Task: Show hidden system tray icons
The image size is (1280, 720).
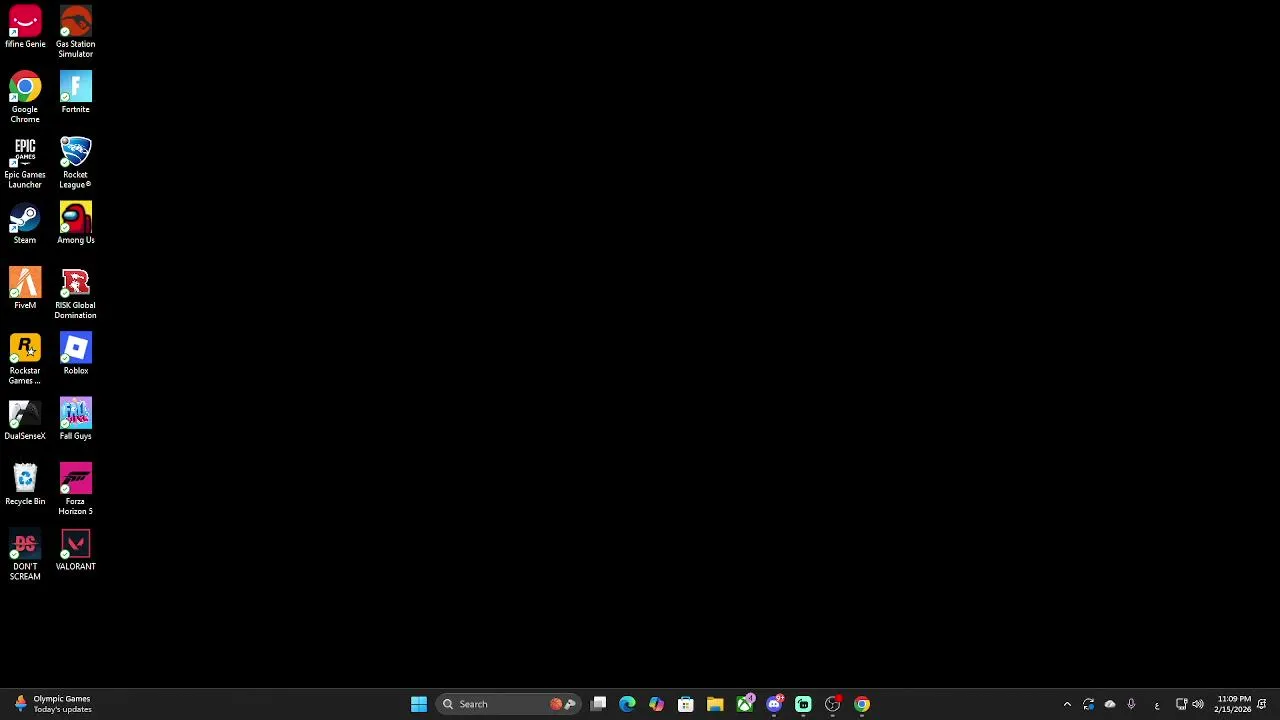Action: coord(1067,704)
